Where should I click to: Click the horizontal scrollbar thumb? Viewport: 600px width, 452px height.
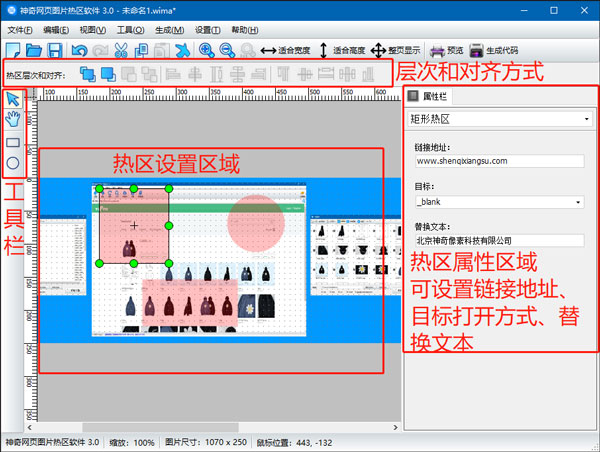(x=160, y=427)
